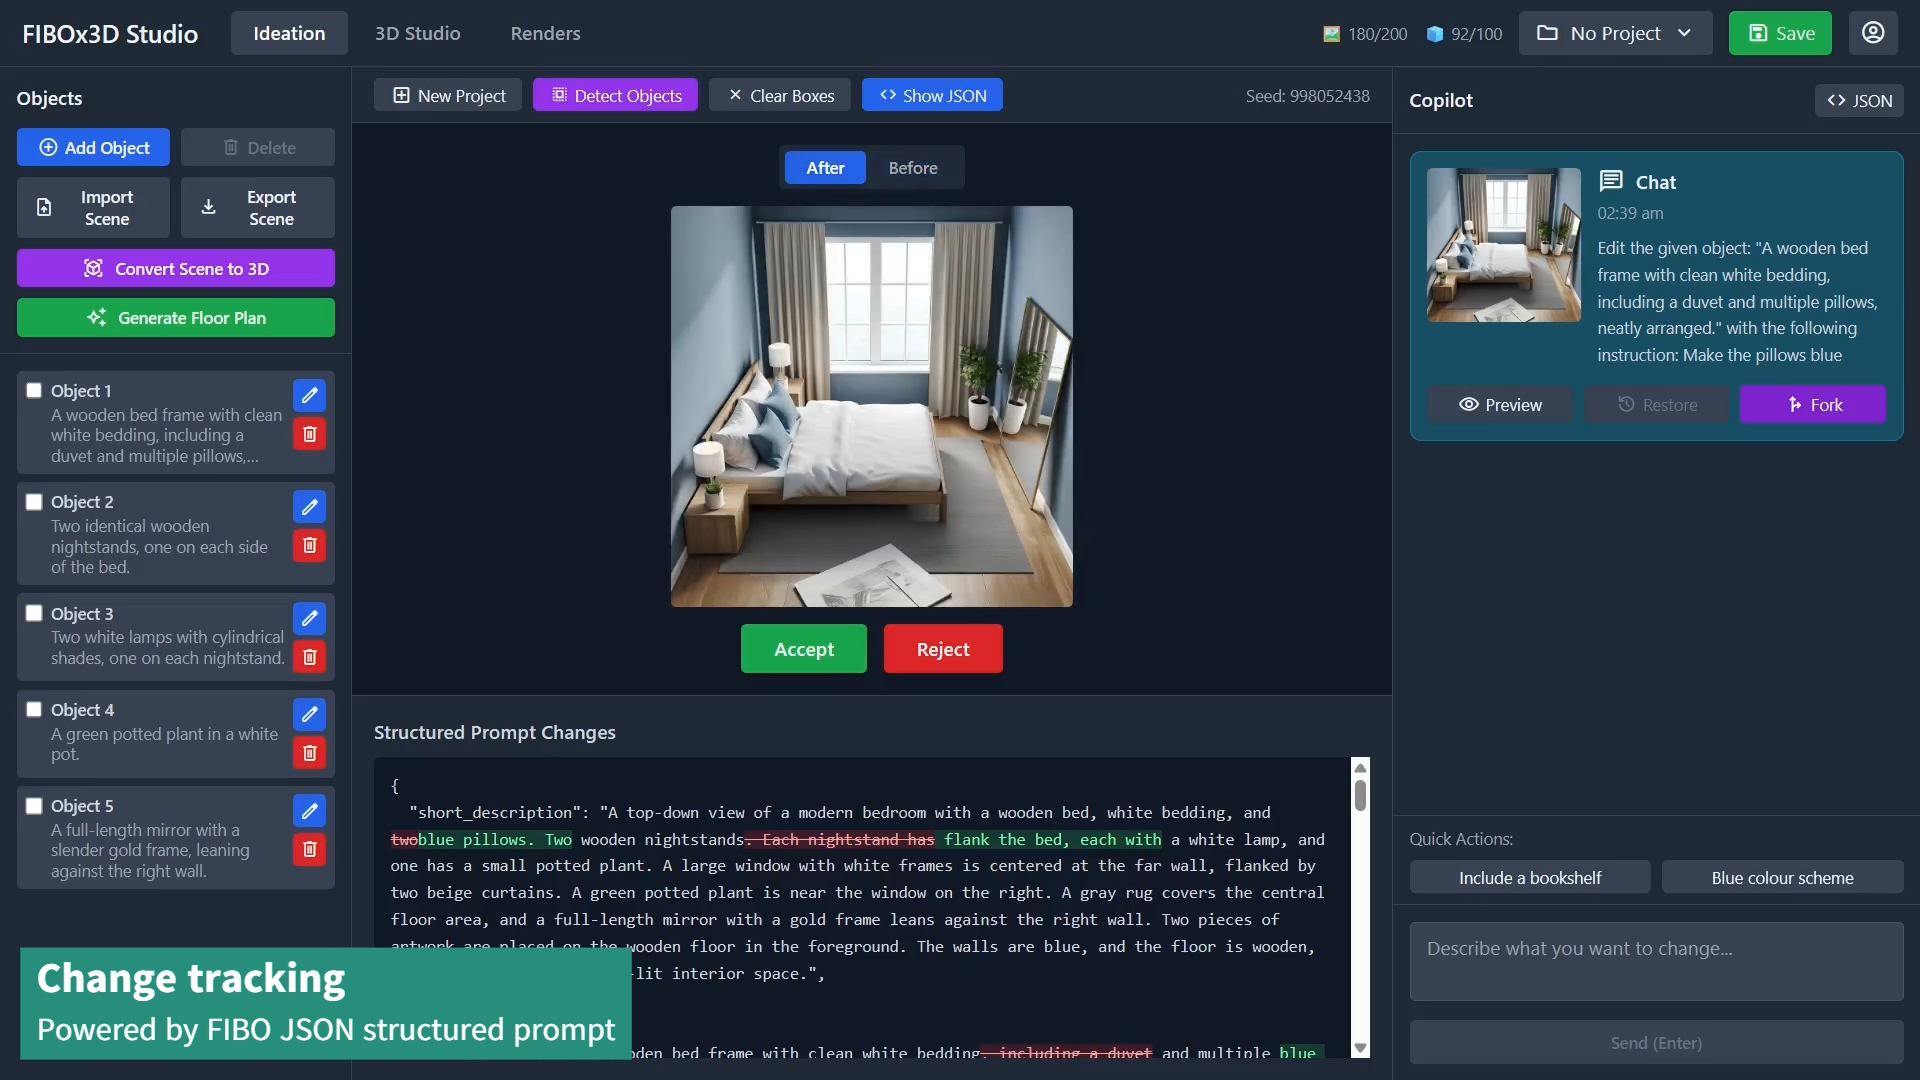Choose the Blue colour scheme quick action

(x=1782, y=877)
